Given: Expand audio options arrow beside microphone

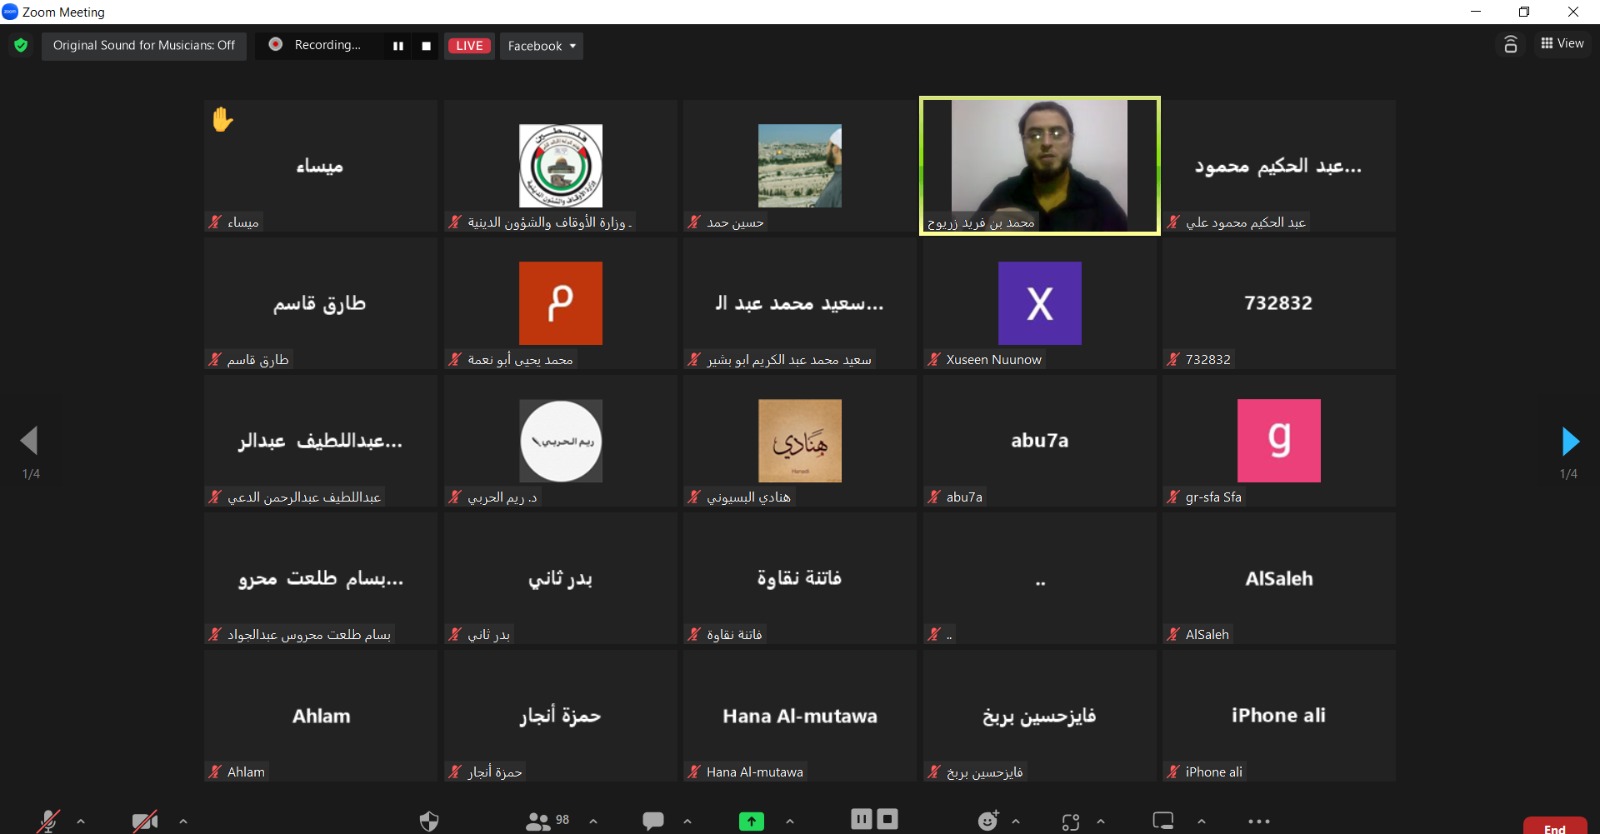Looking at the screenshot, I should (81, 821).
